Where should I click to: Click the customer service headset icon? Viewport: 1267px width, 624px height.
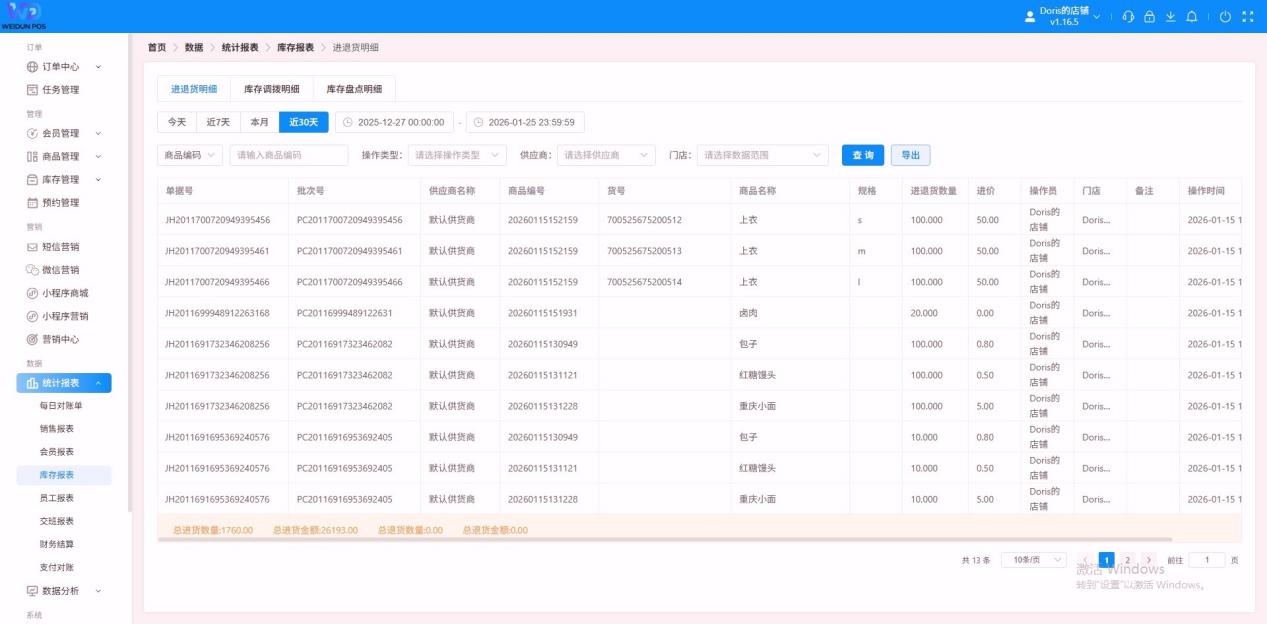point(1128,17)
